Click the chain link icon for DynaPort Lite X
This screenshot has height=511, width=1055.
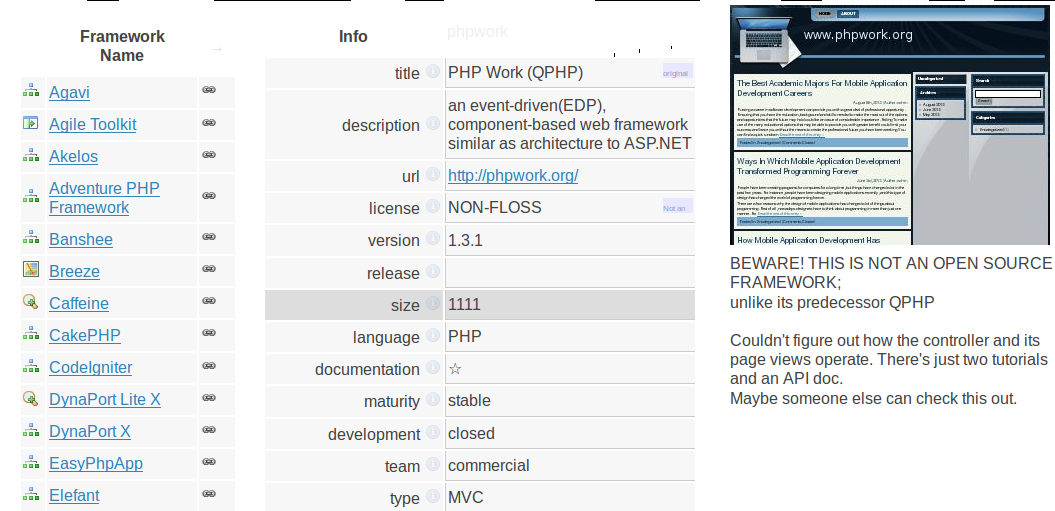tap(209, 397)
